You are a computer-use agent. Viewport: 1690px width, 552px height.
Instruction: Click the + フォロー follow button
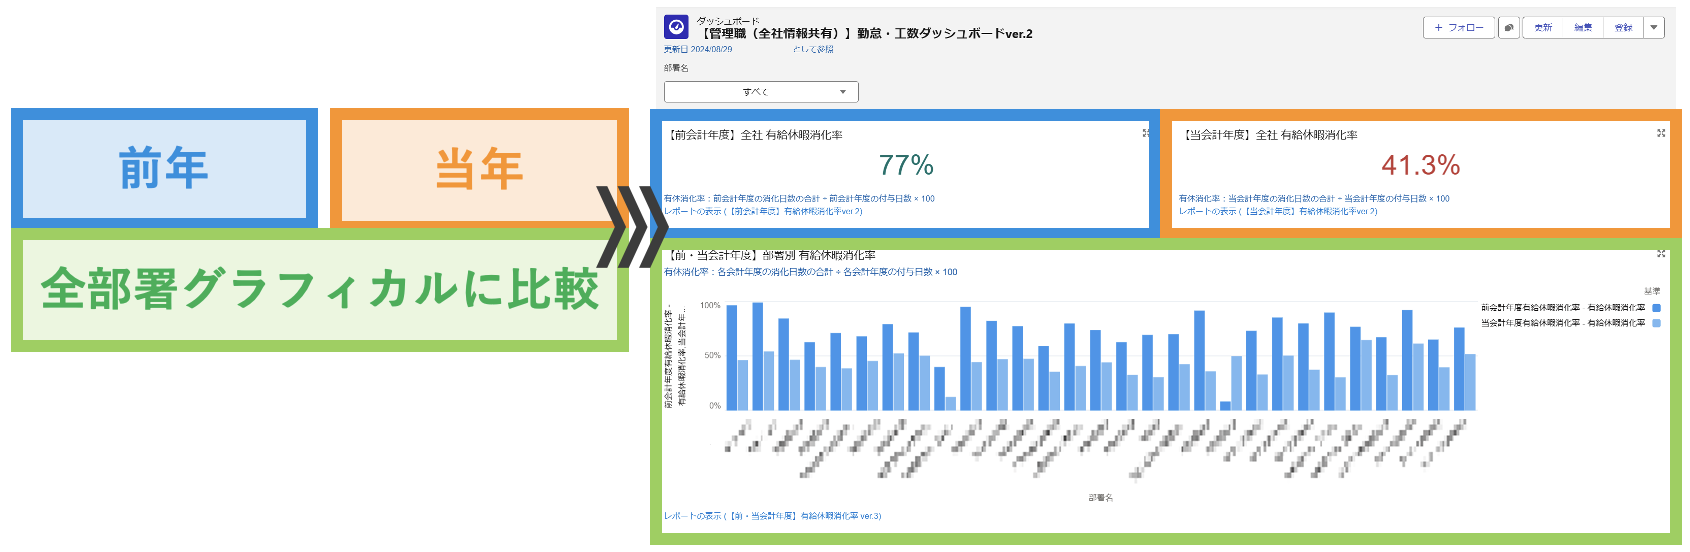click(x=1459, y=28)
